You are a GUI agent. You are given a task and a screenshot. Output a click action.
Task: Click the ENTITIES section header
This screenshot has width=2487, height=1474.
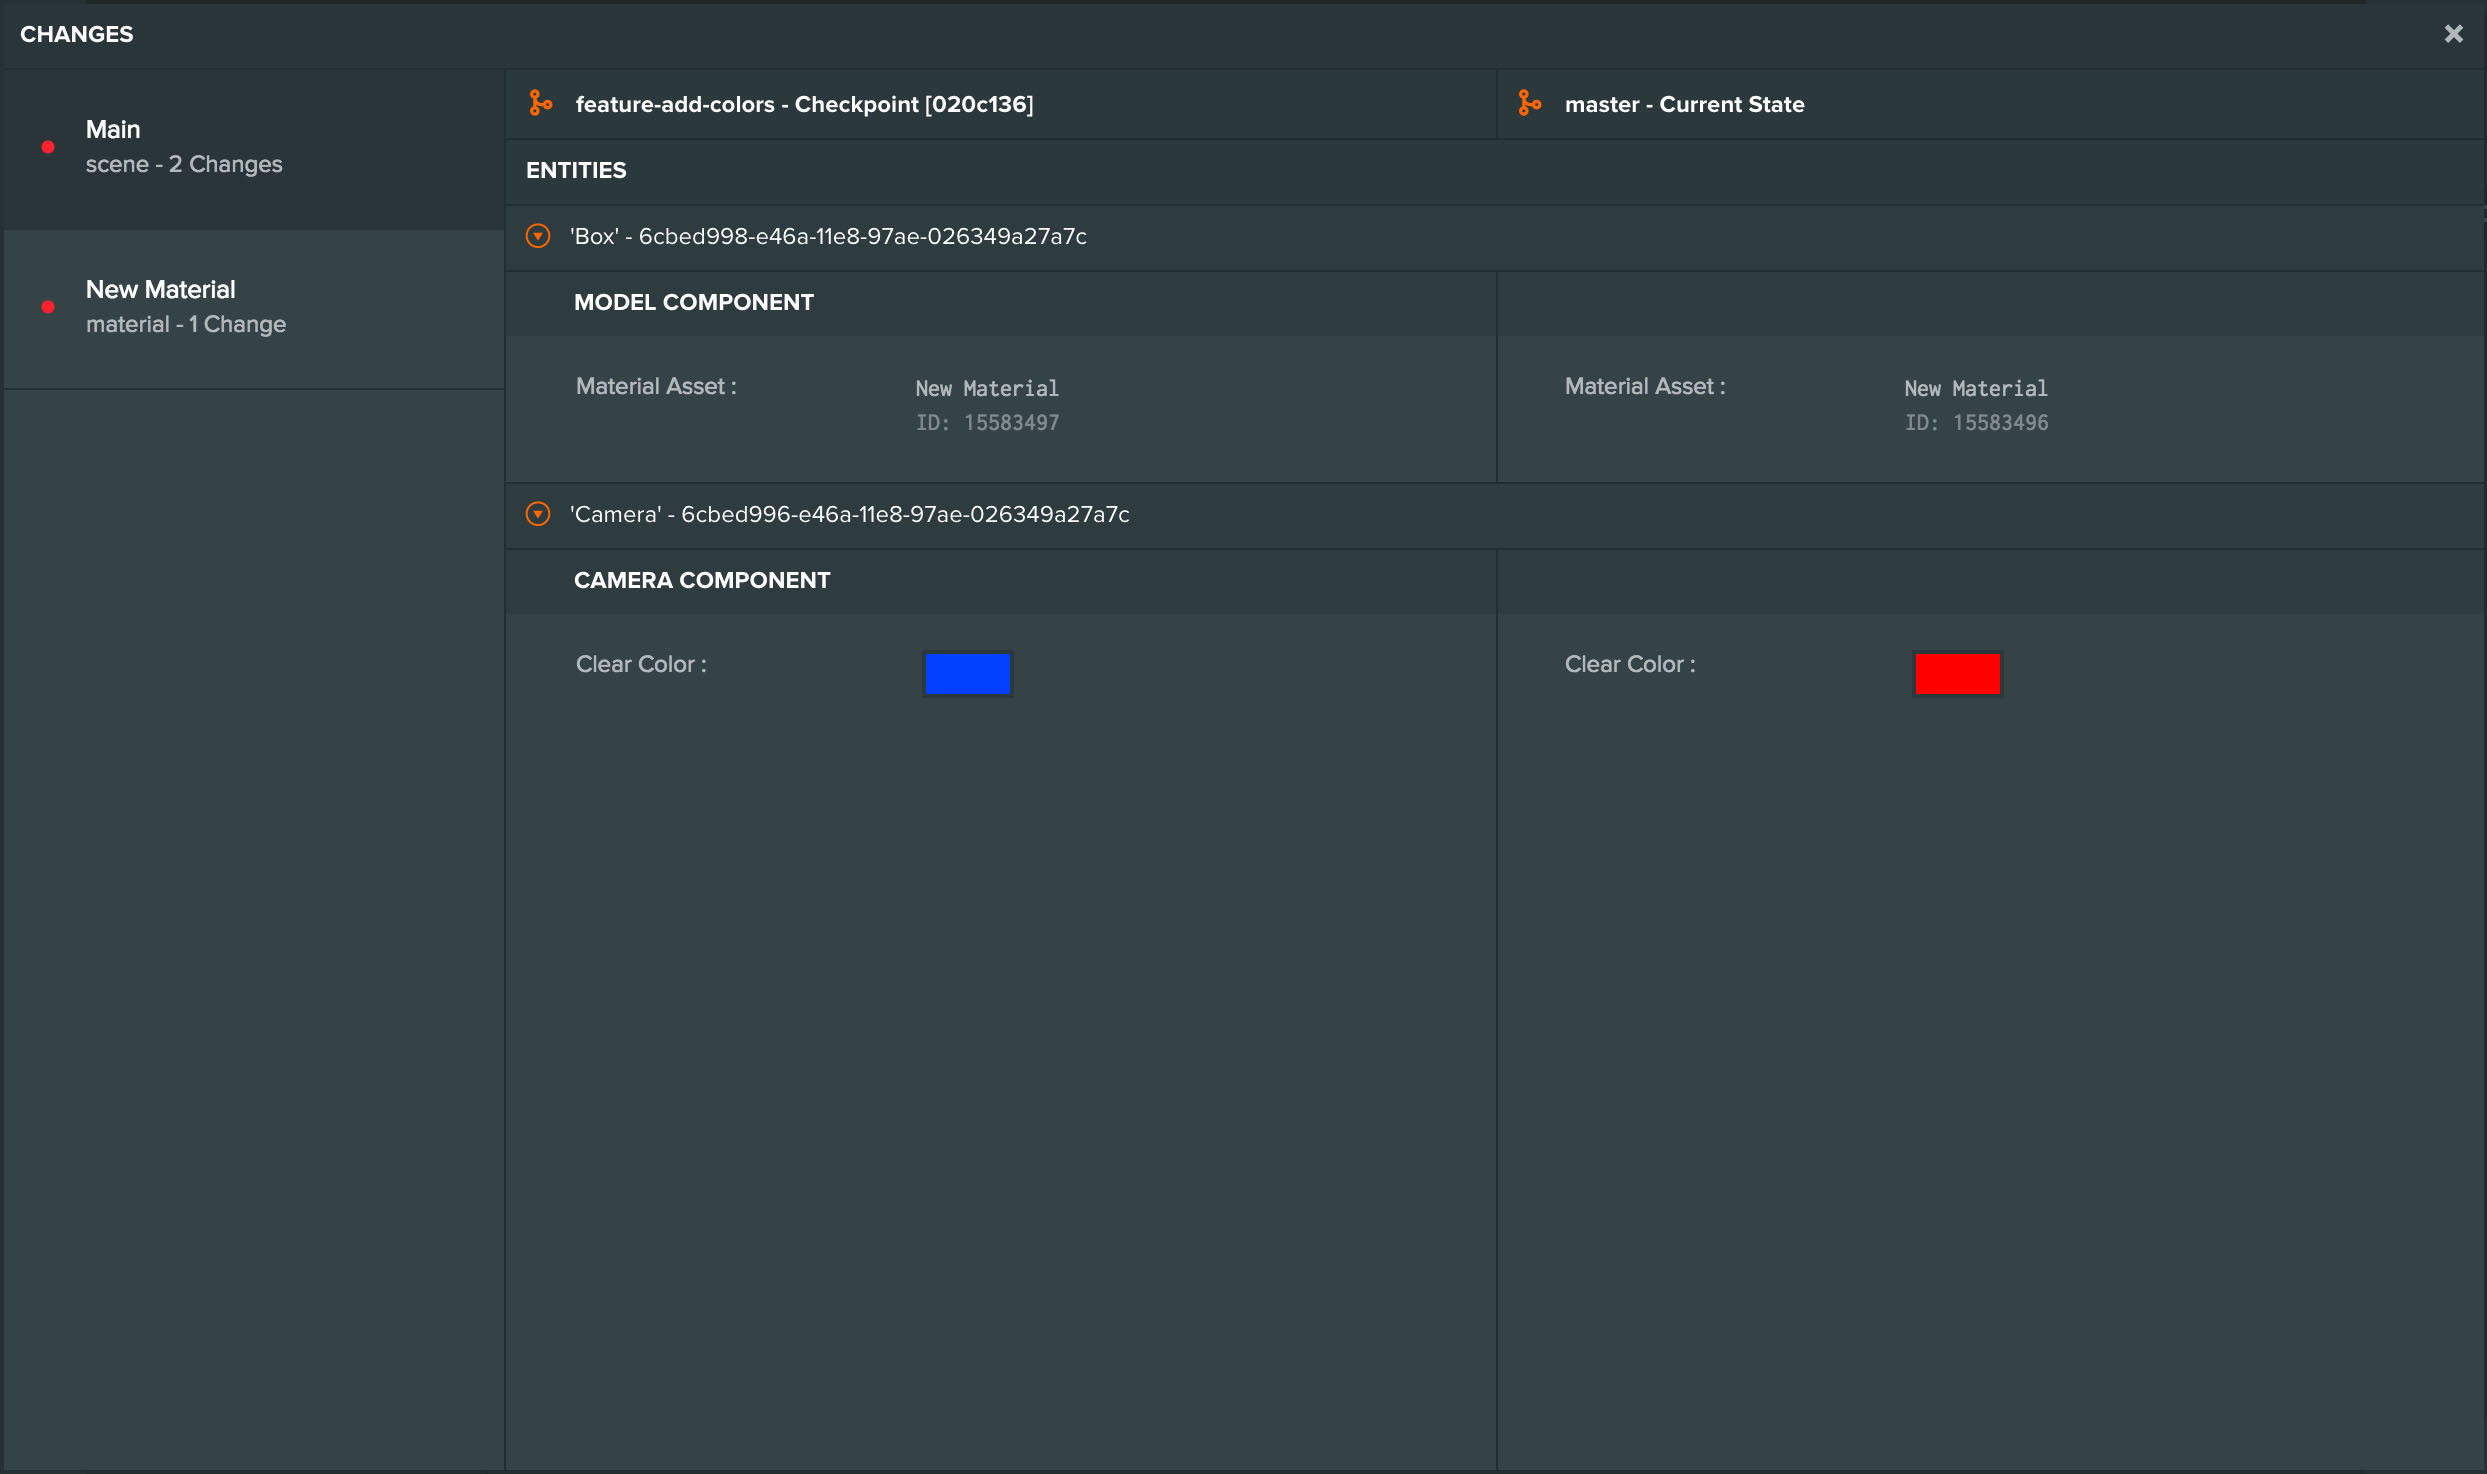point(576,170)
